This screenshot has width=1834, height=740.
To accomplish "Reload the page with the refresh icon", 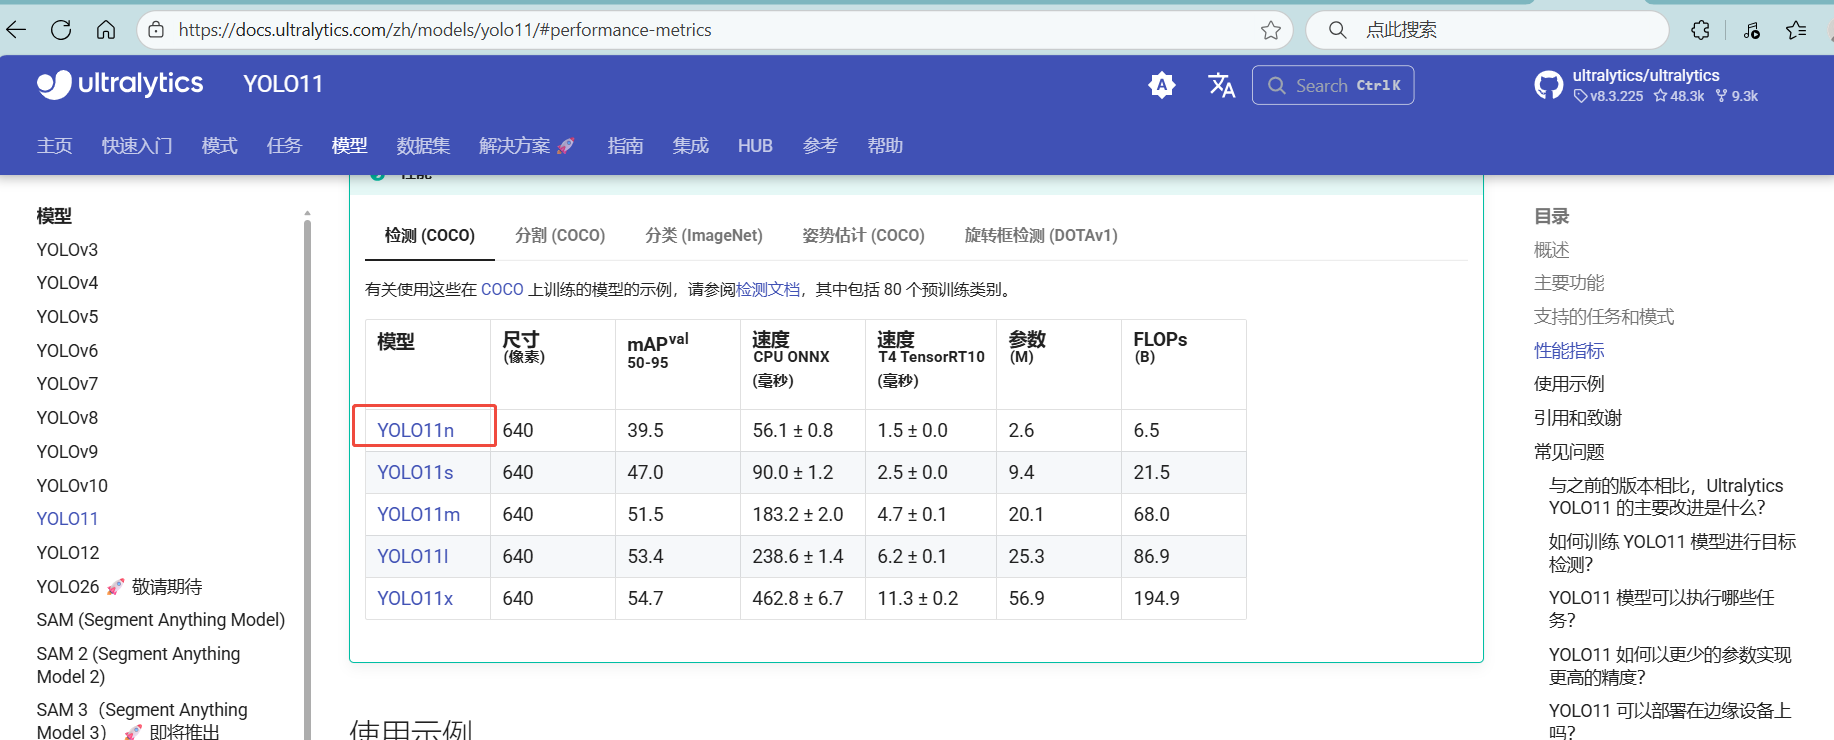I will [61, 30].
